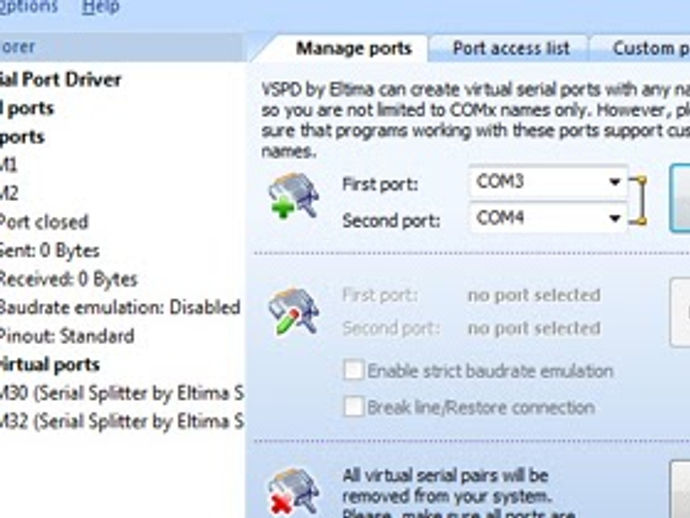Screen dimensions: 690x518
Task: Click the yellow bracket linking both ports
Action: [637, 201]
